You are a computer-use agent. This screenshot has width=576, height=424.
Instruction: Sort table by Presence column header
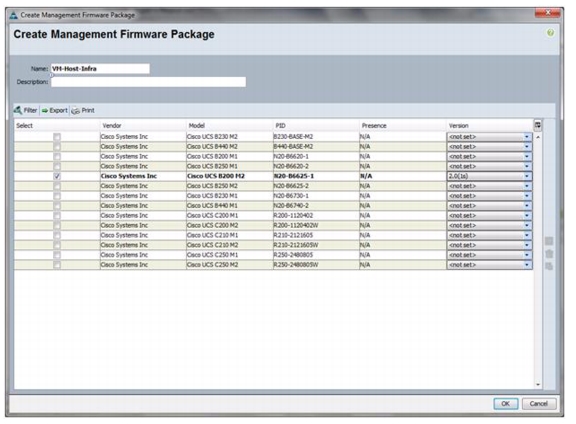click(x=403, y=126)
